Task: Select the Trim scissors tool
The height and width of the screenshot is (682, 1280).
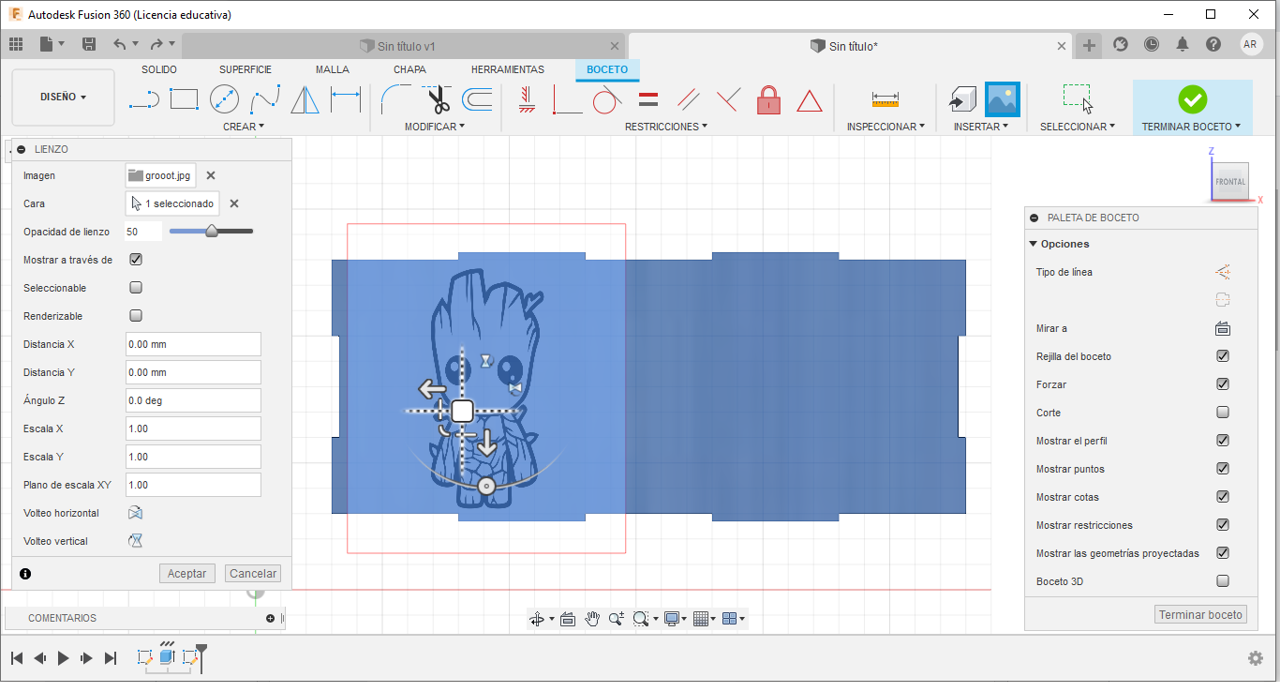Action: coord(437,100)
